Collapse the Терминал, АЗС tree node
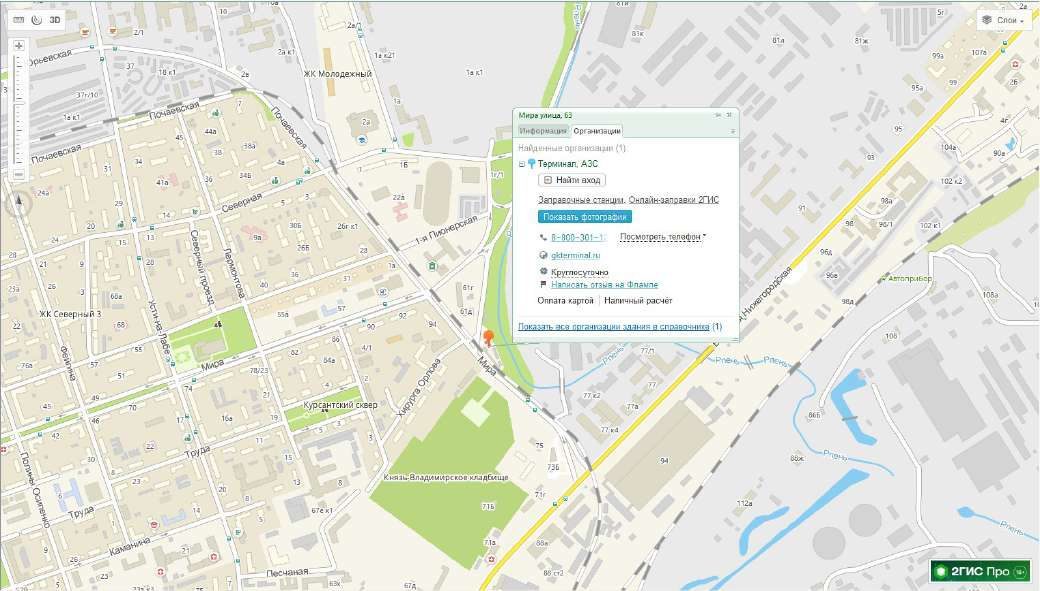Viewport: 1040px width, 591px height. click(522, 164)
